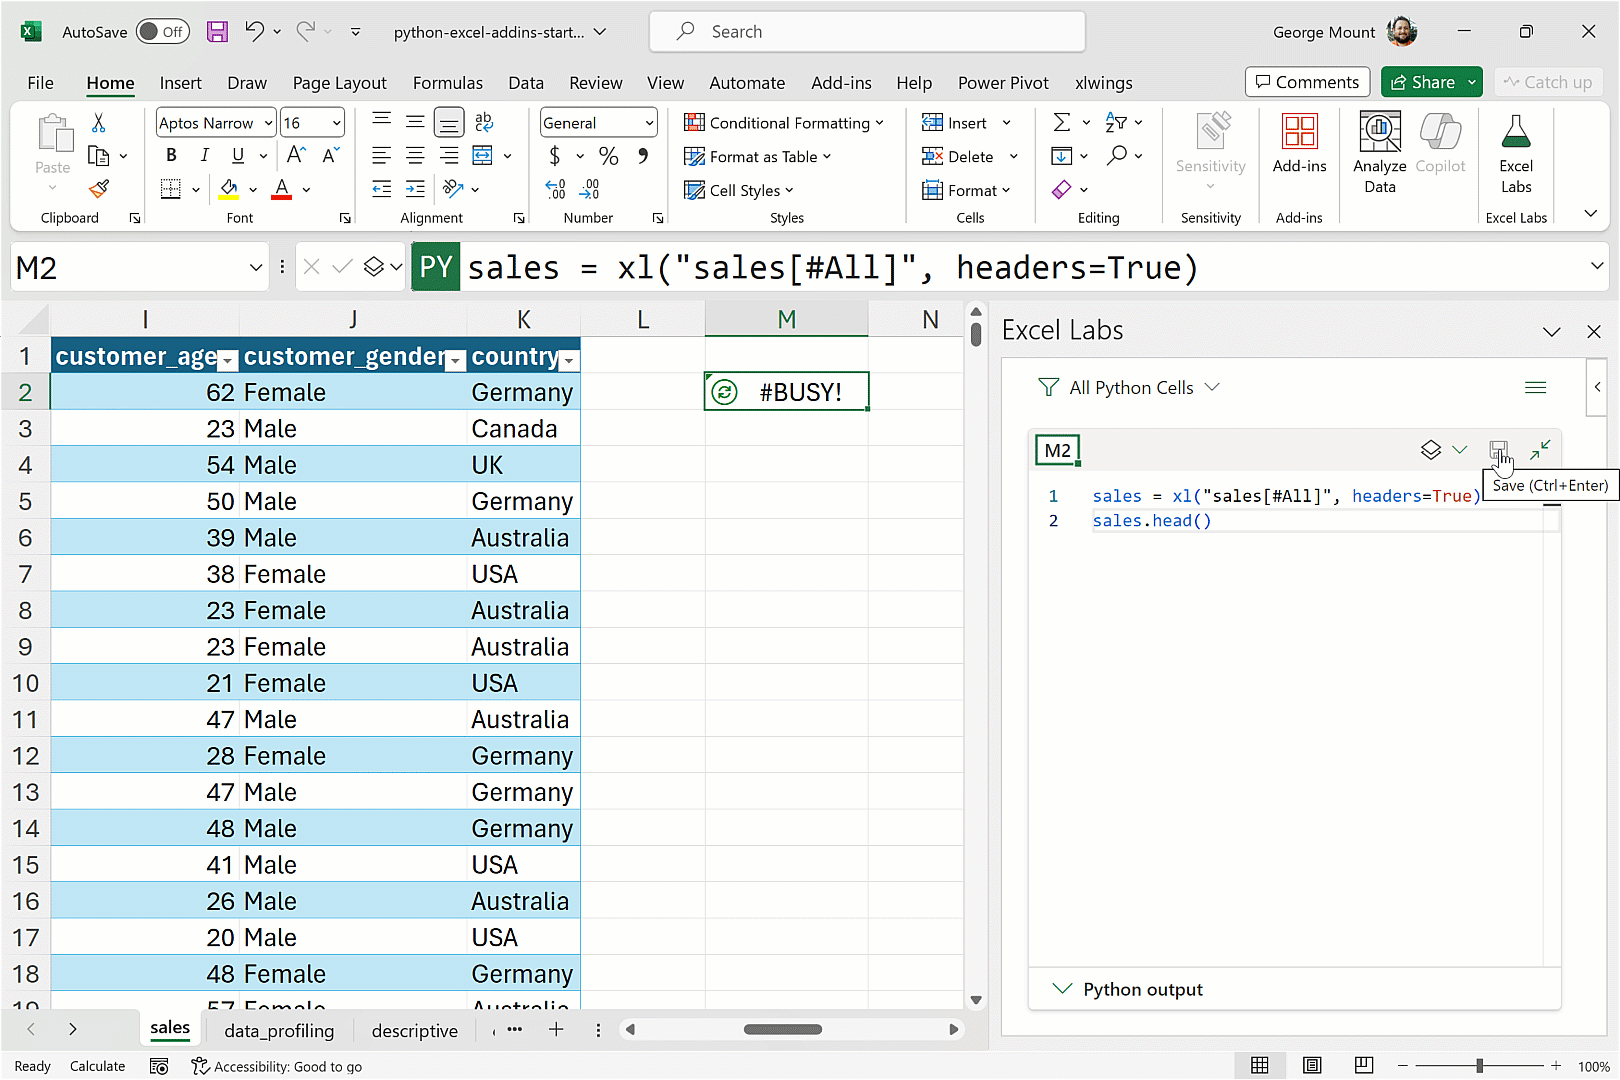1620x1080 pixels.
Task: Click the Share button
Action: (1421, 82)
